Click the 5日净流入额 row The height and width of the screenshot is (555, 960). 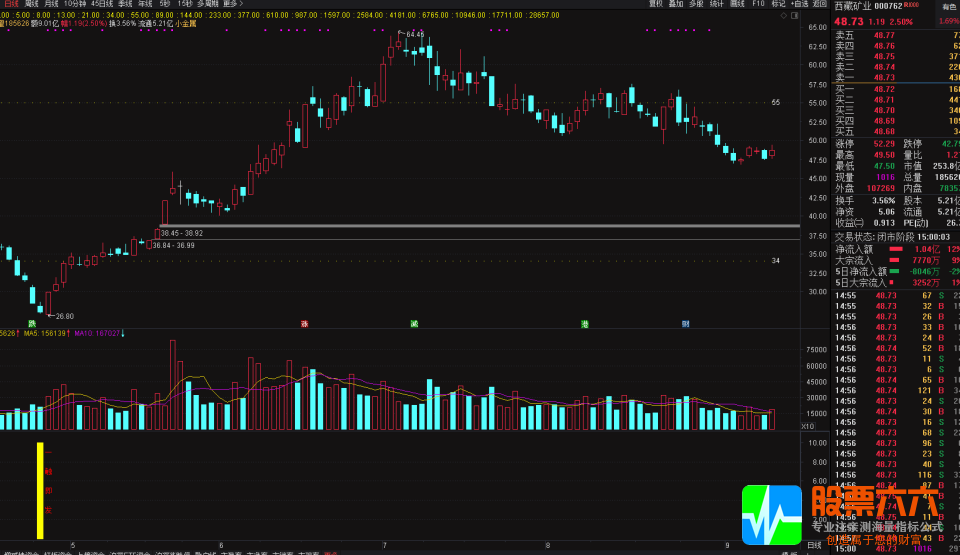tap(896, 271)
